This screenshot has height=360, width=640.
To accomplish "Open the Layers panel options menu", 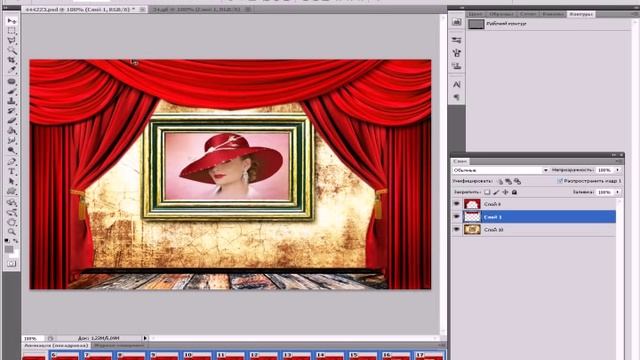I will pos(619,162).
